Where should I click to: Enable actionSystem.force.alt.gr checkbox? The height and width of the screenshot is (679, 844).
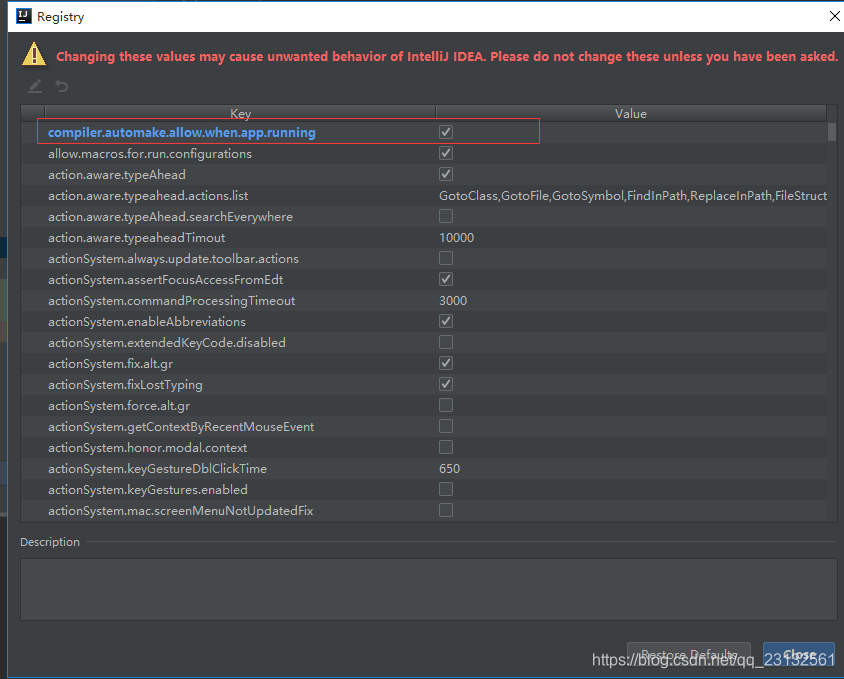446,405
